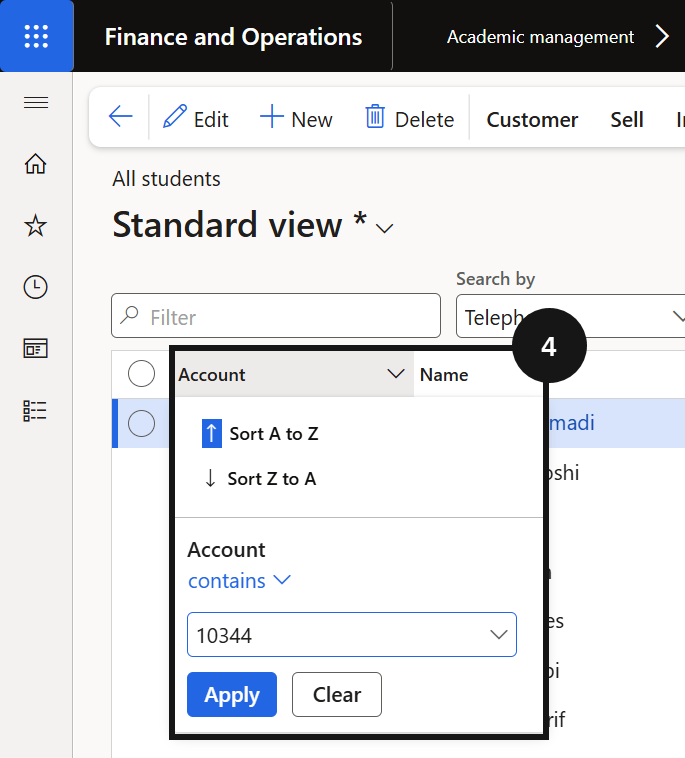Open the app launcher waffle grid

pos(36,36)
